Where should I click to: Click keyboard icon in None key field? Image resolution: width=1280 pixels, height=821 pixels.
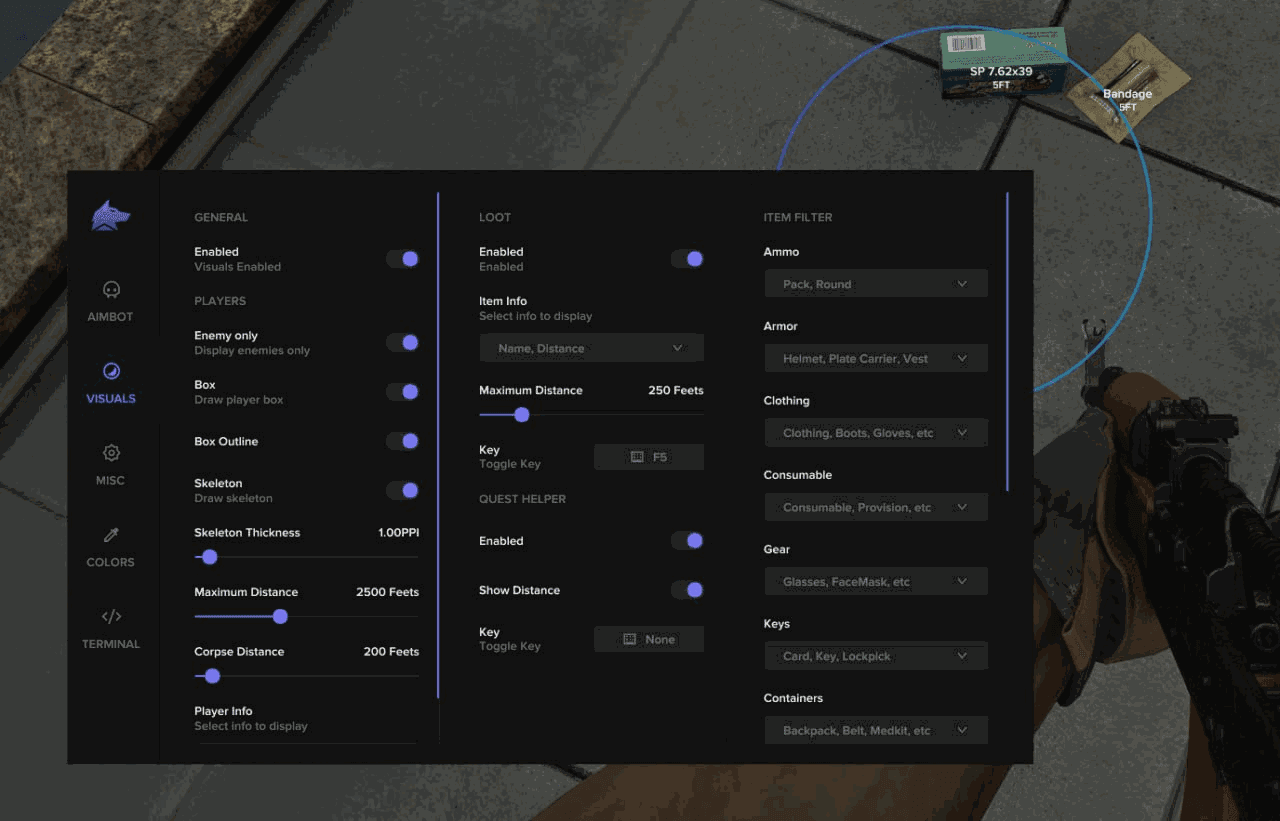point(630,639)
